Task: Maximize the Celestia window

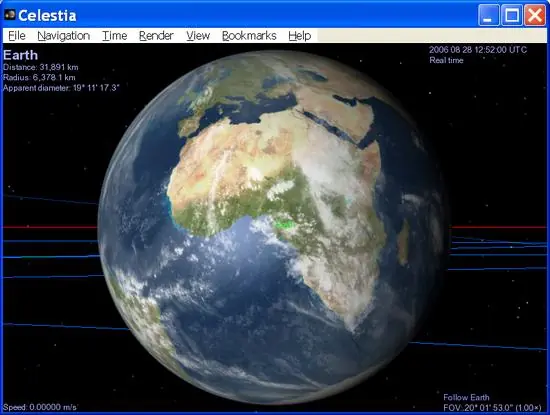Action: [511, 15]
